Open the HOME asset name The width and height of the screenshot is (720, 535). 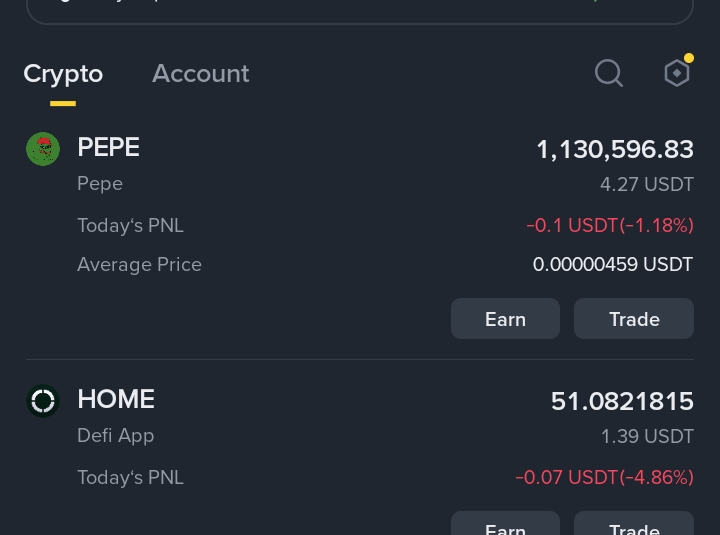tap(116, 399)
